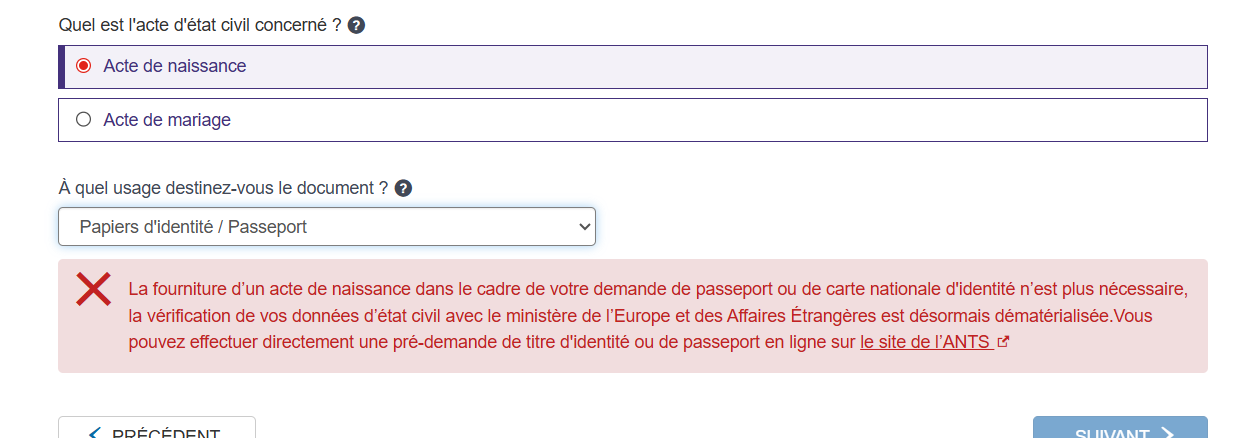Click external link icon after ANTS link
Image resolution: width=1247 pixels, height=438 pixels.
[x=1003, y=342]
